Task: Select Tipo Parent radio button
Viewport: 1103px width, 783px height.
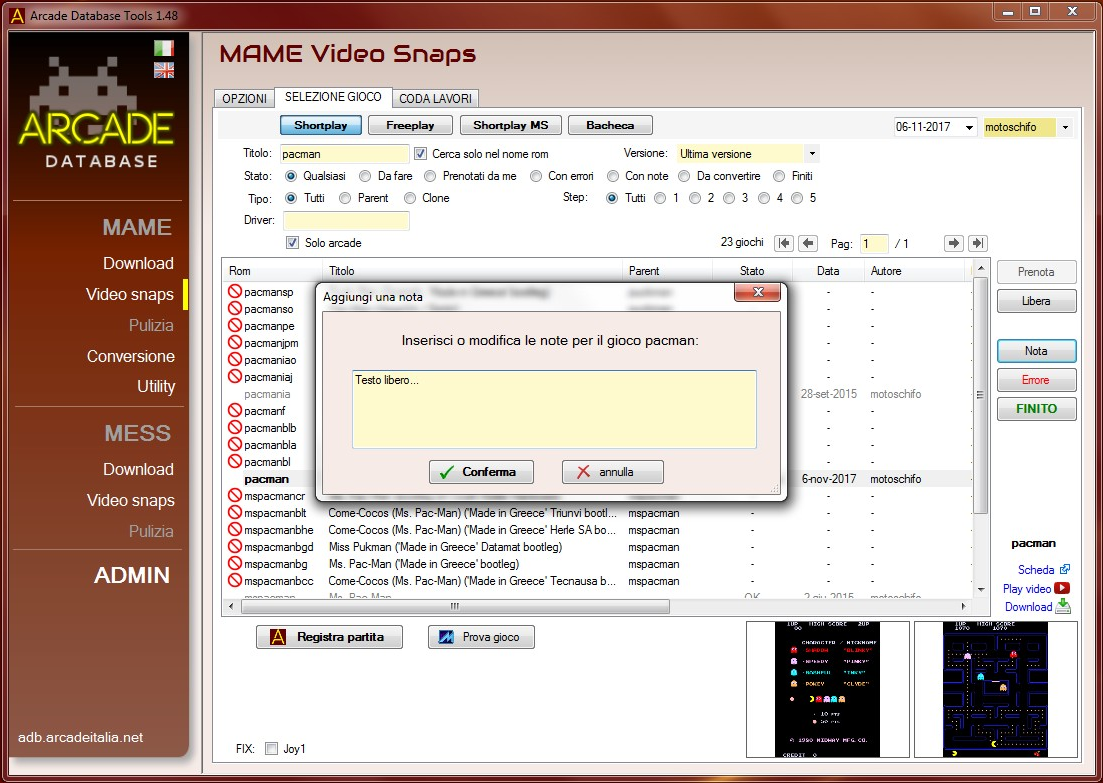Action: click(345, 198)
